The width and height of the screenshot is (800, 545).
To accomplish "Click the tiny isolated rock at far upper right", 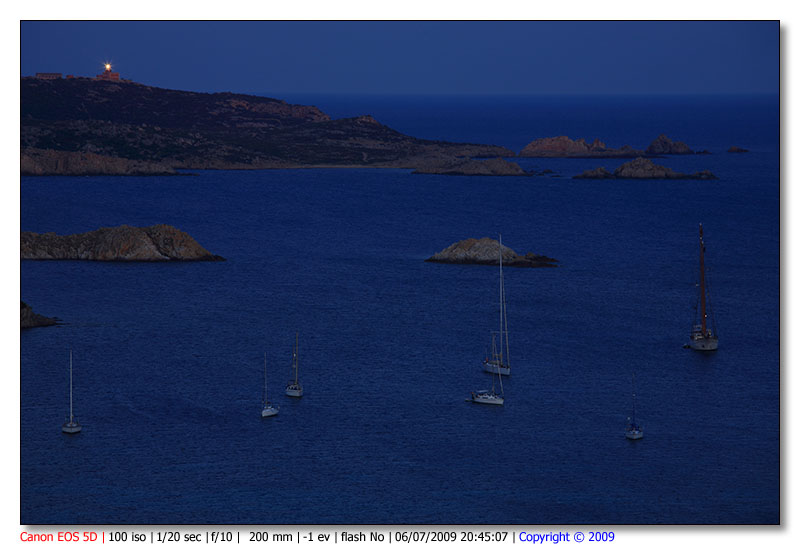I will pyautogui.click(x=737, y=150).
